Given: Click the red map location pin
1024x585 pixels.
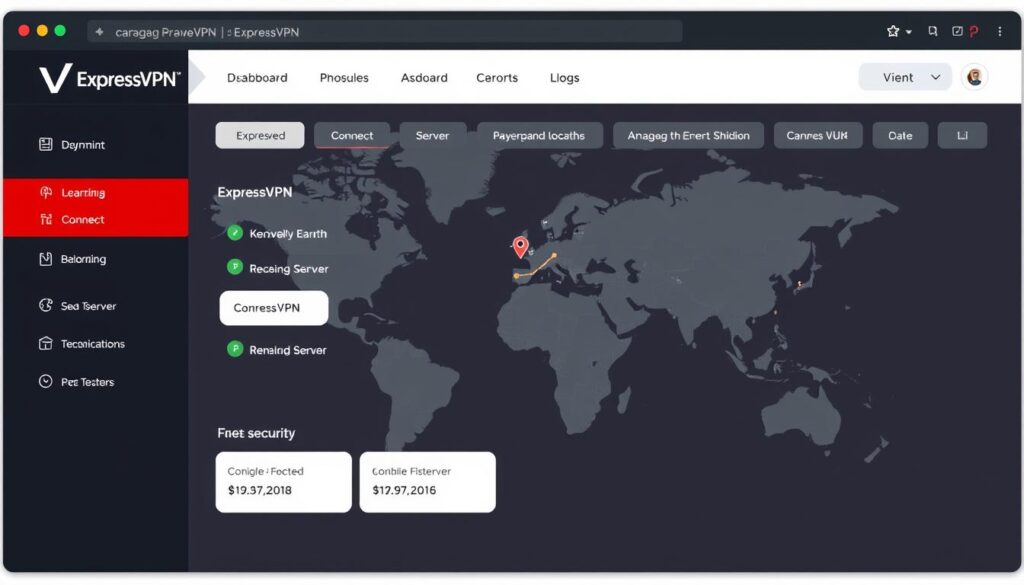Looking at the screenshot, I should click(520, 246).
